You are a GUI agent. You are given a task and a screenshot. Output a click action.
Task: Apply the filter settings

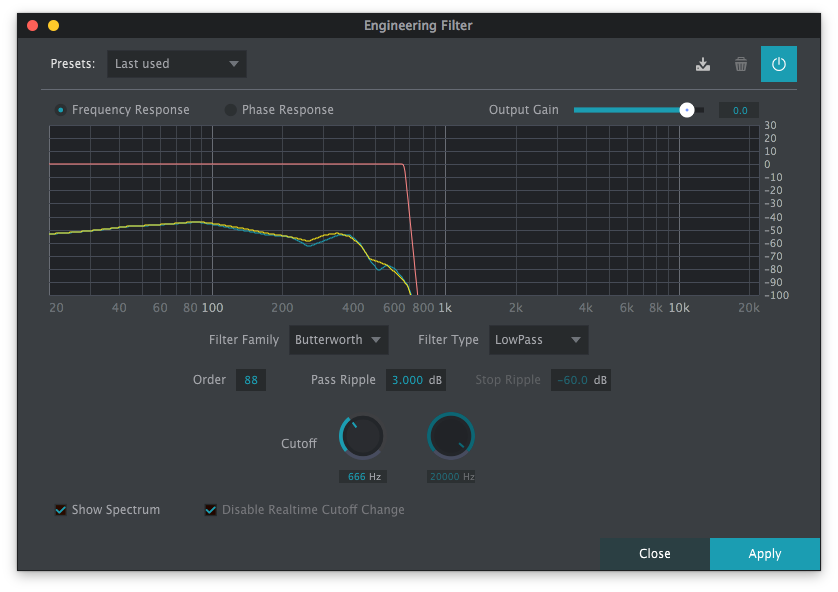click(x=764, y=553)
